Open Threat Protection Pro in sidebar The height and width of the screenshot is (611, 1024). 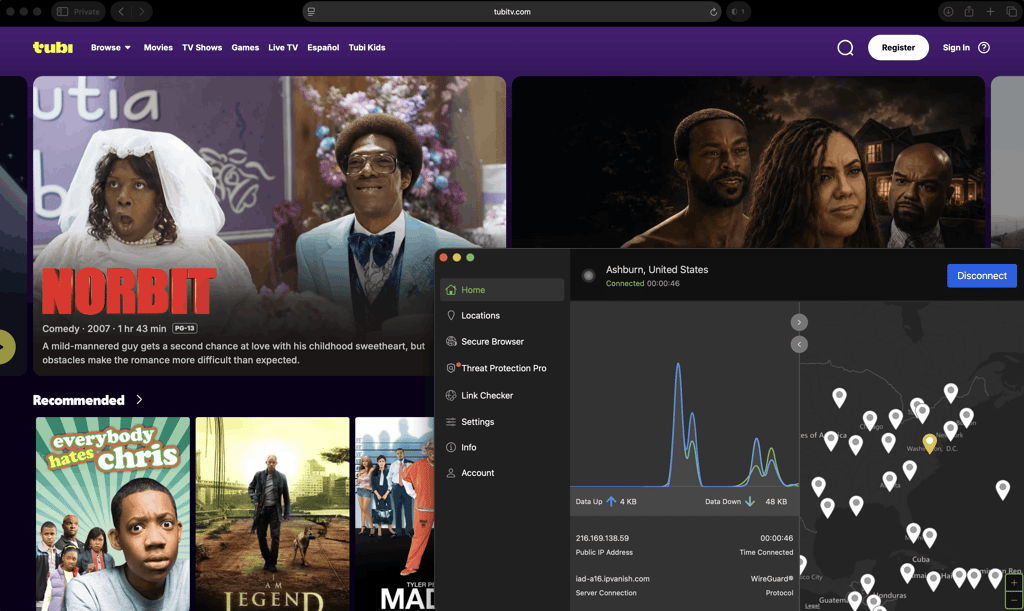tap(502, 368)
